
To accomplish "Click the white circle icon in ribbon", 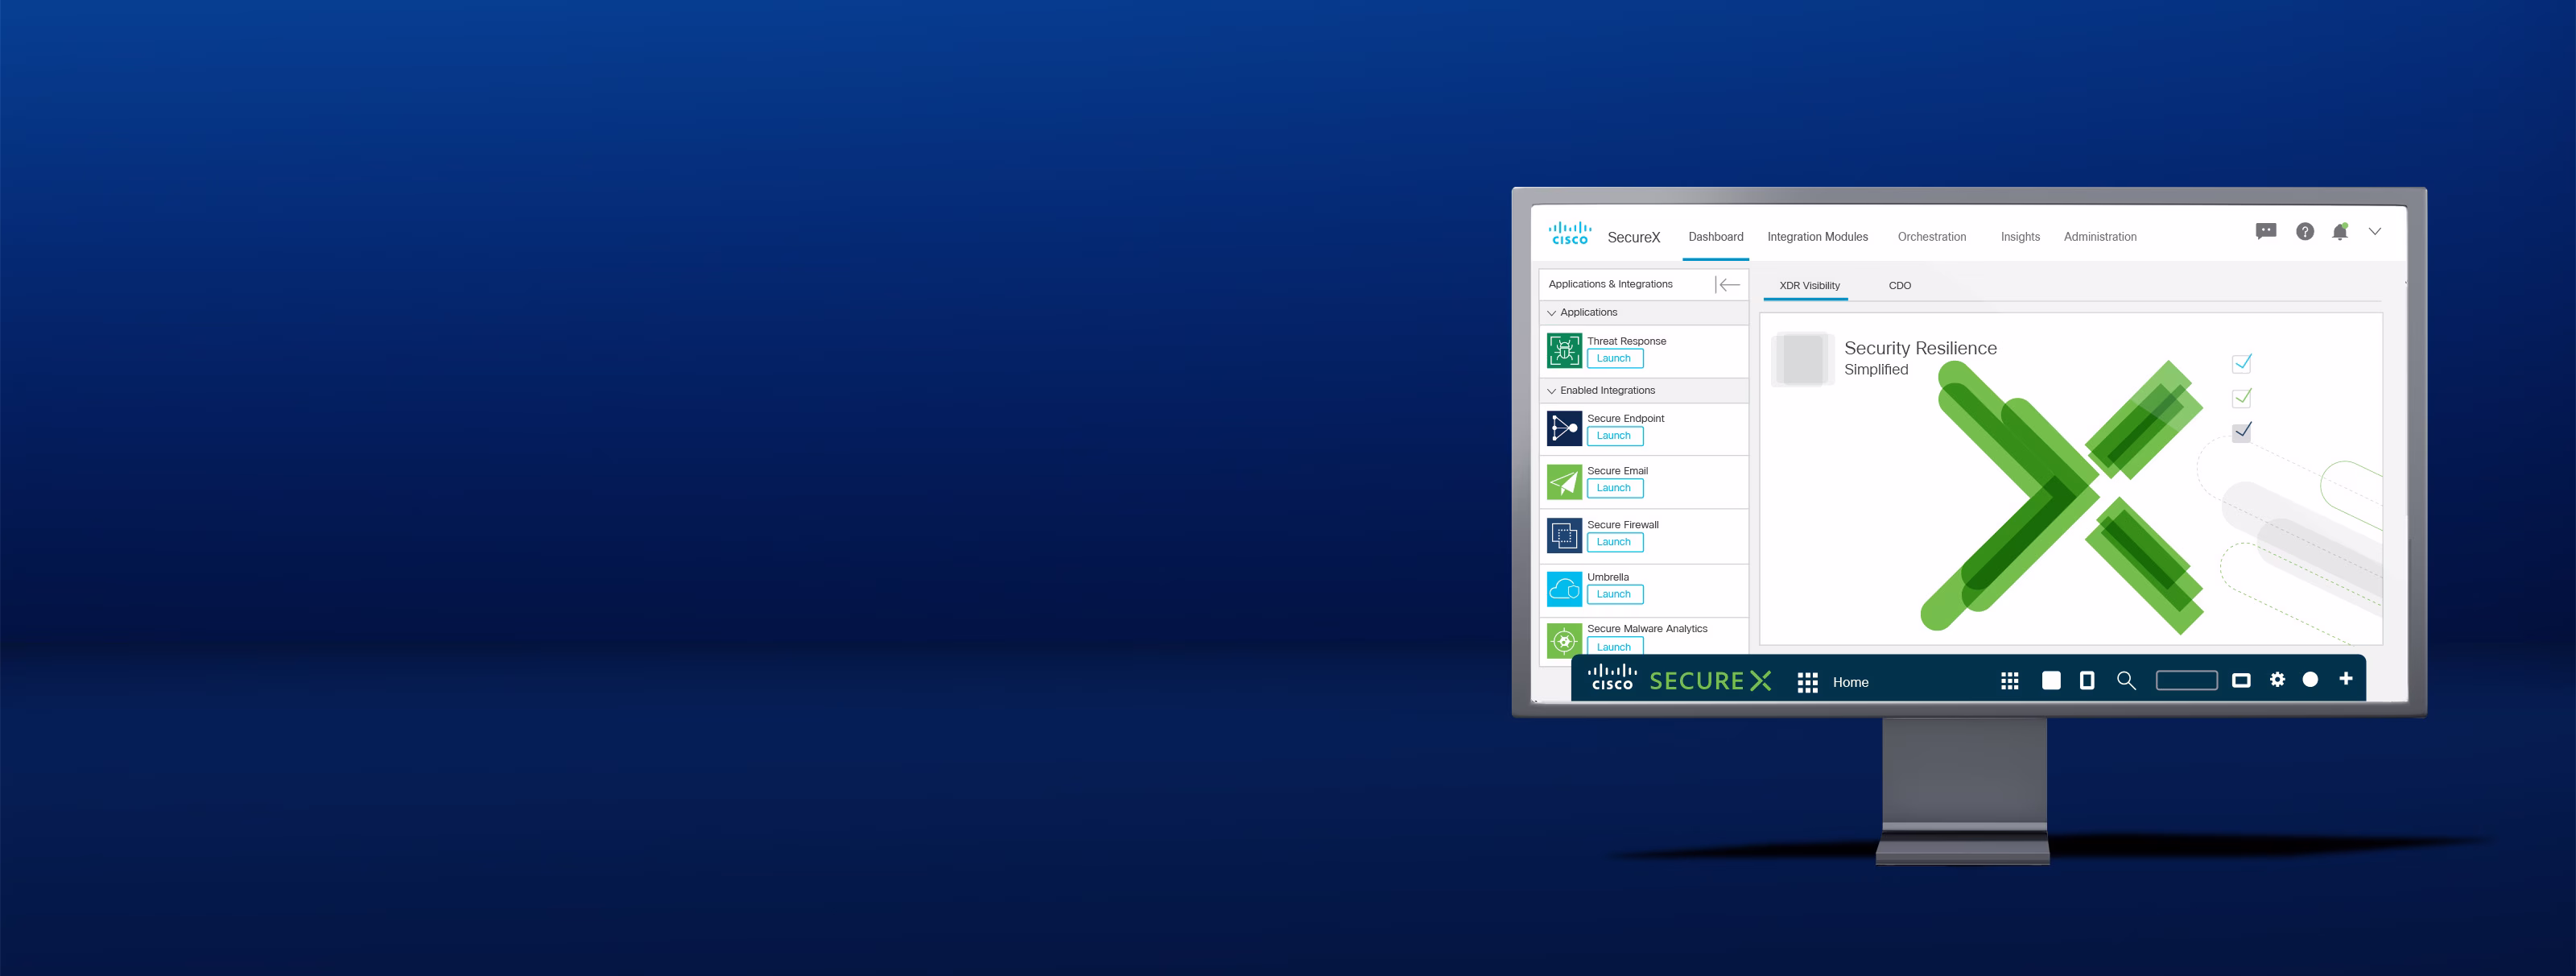I will 2310,680.
